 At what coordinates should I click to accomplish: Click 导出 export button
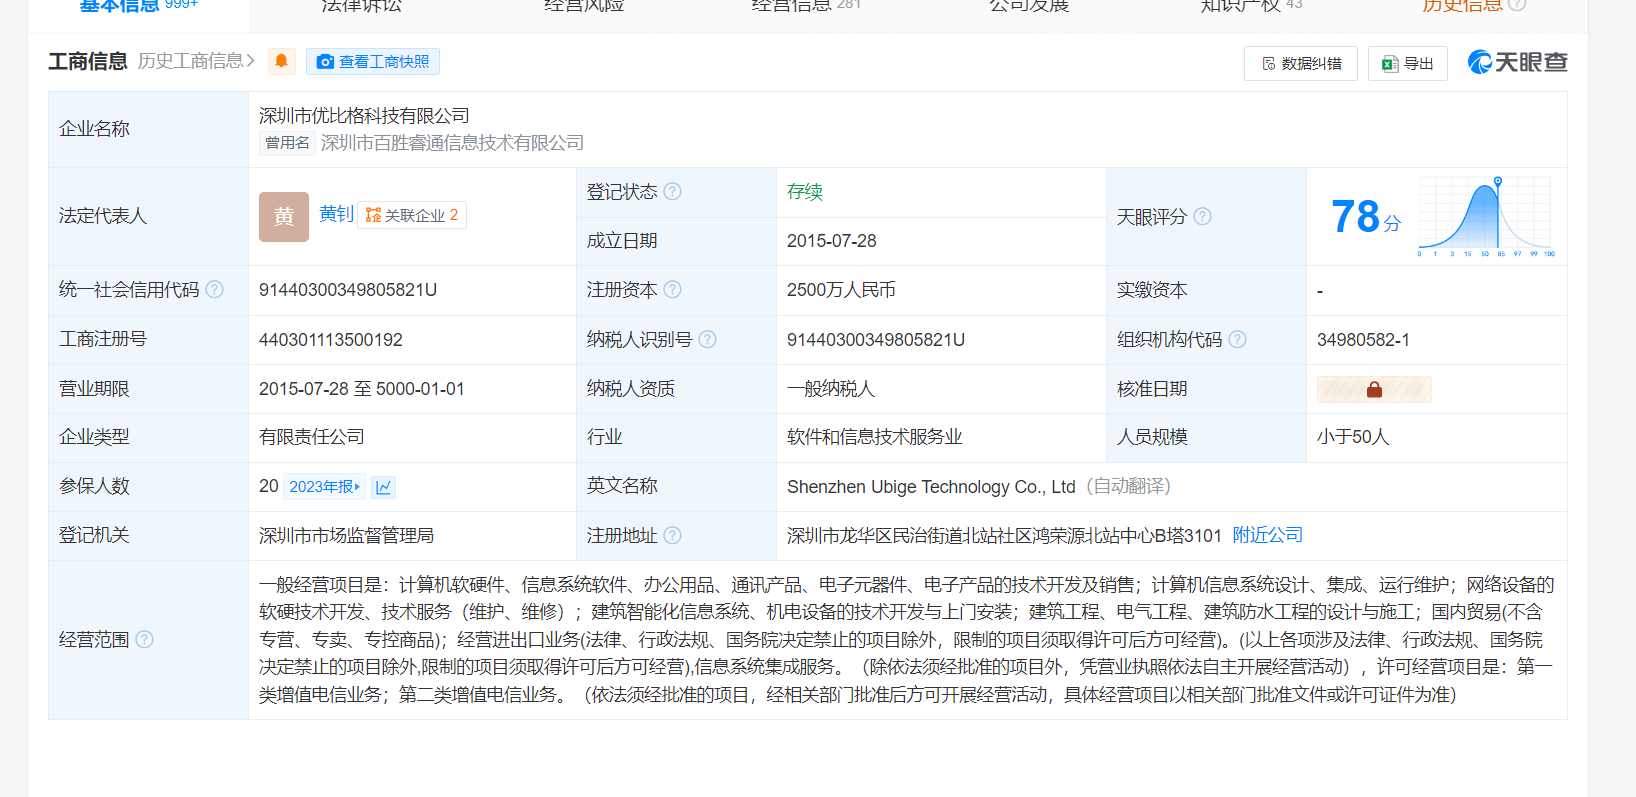coord(1408,63)
